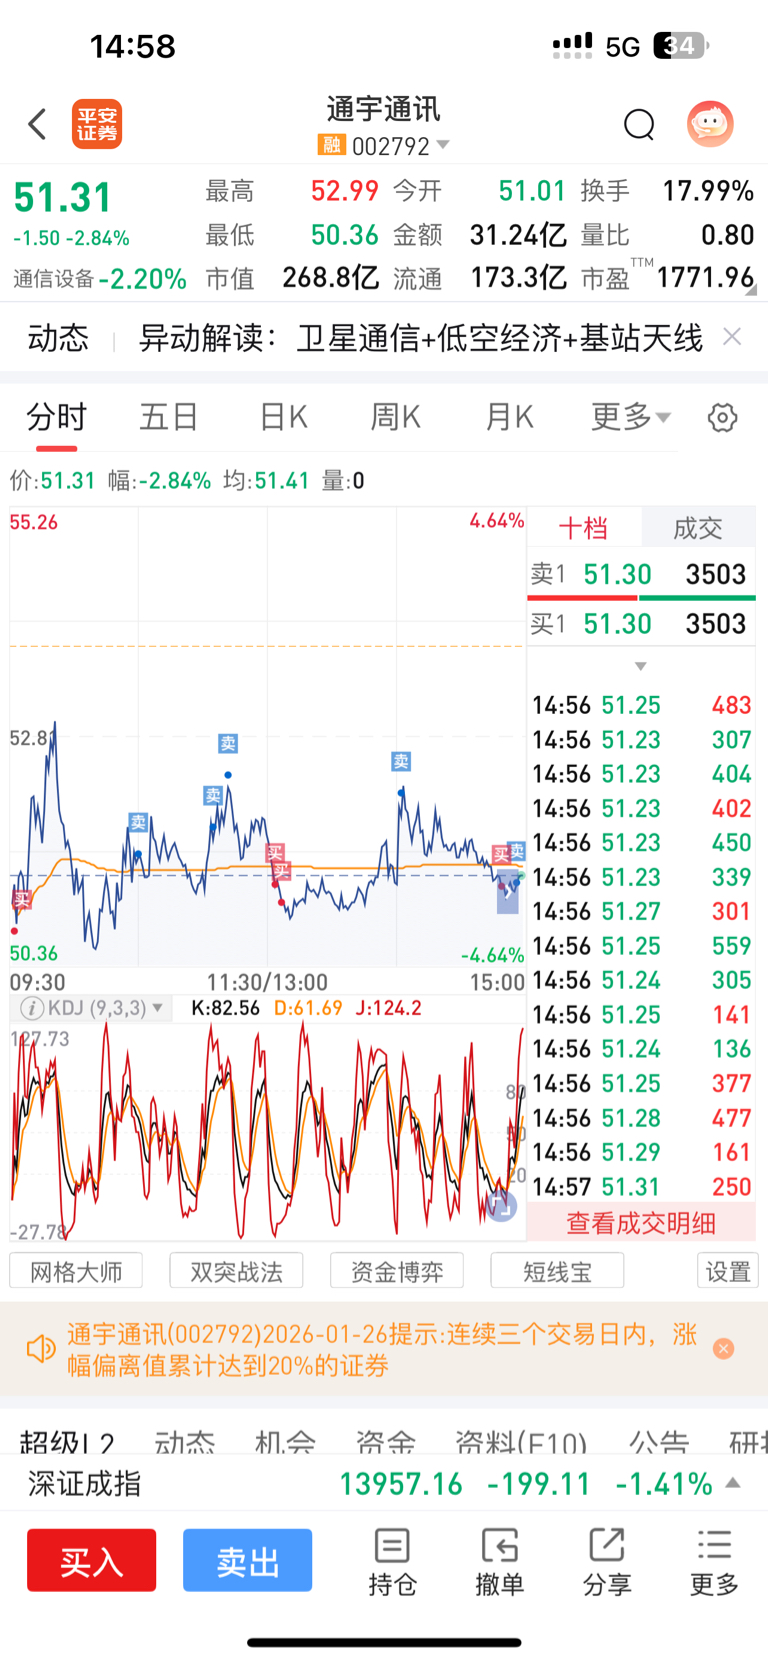Open the 资金 tab
The width and height of the screenshot is (768, 1662).
[385, 1442]
